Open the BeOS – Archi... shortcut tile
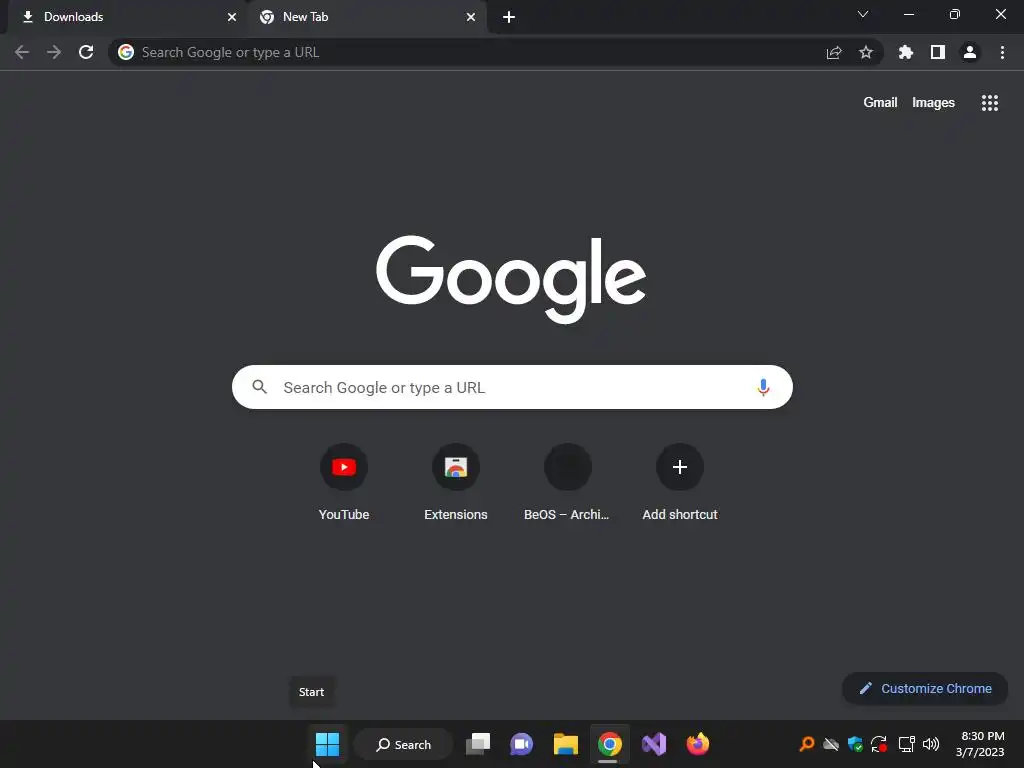 click(568, 467)
